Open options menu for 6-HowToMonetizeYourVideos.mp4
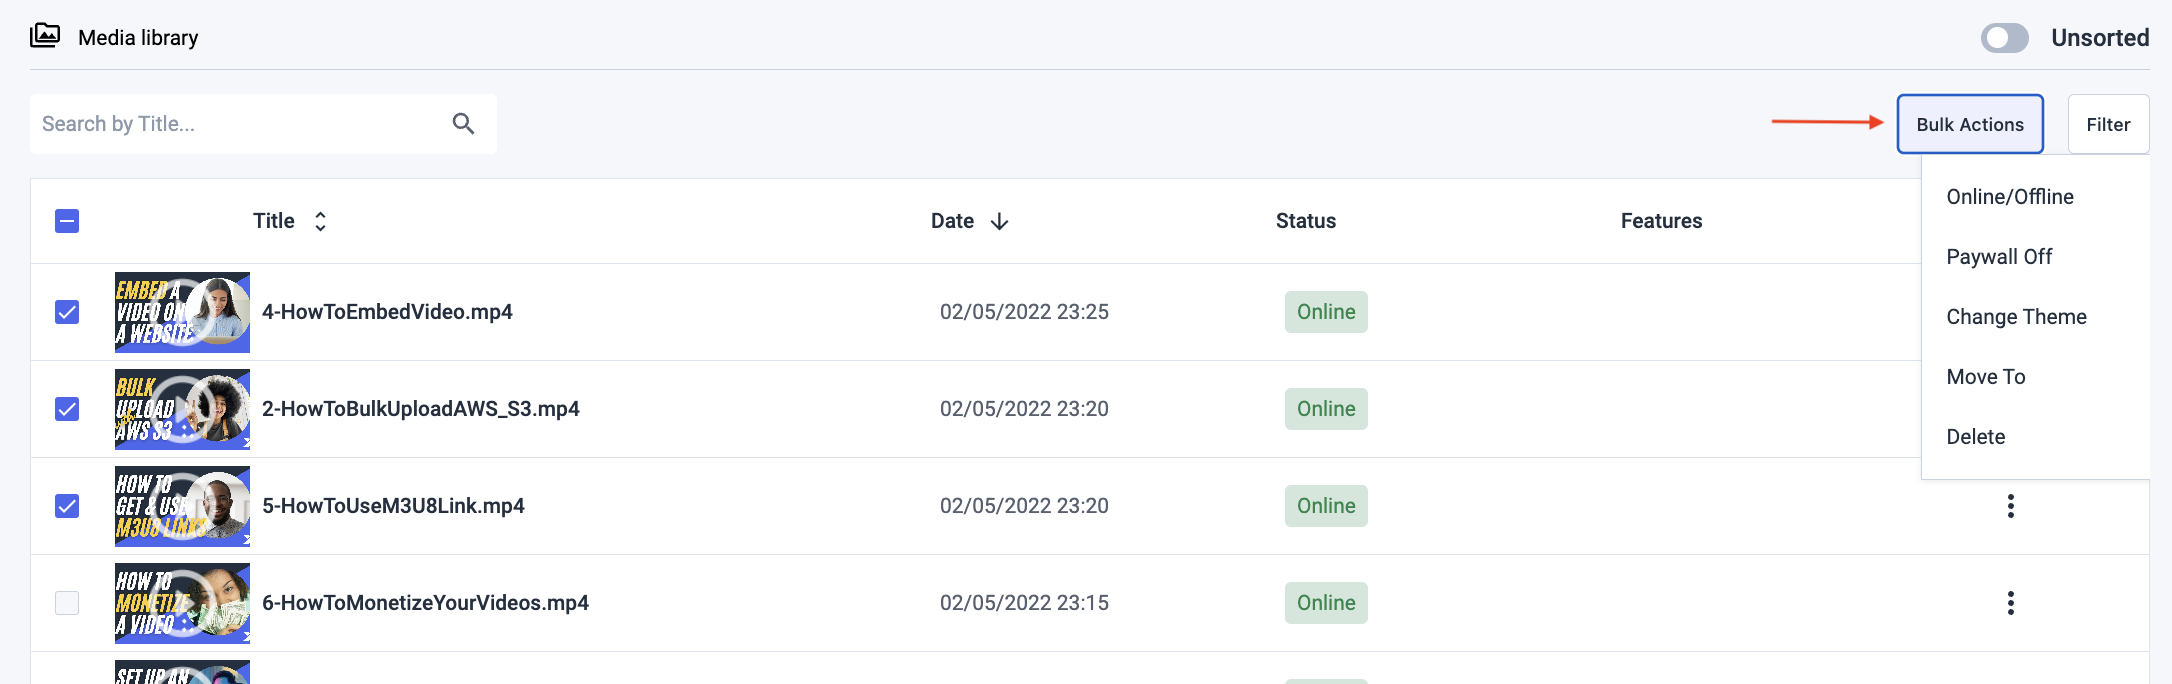Viewport: 2172px width, 684px height. tap(2010, 603)
